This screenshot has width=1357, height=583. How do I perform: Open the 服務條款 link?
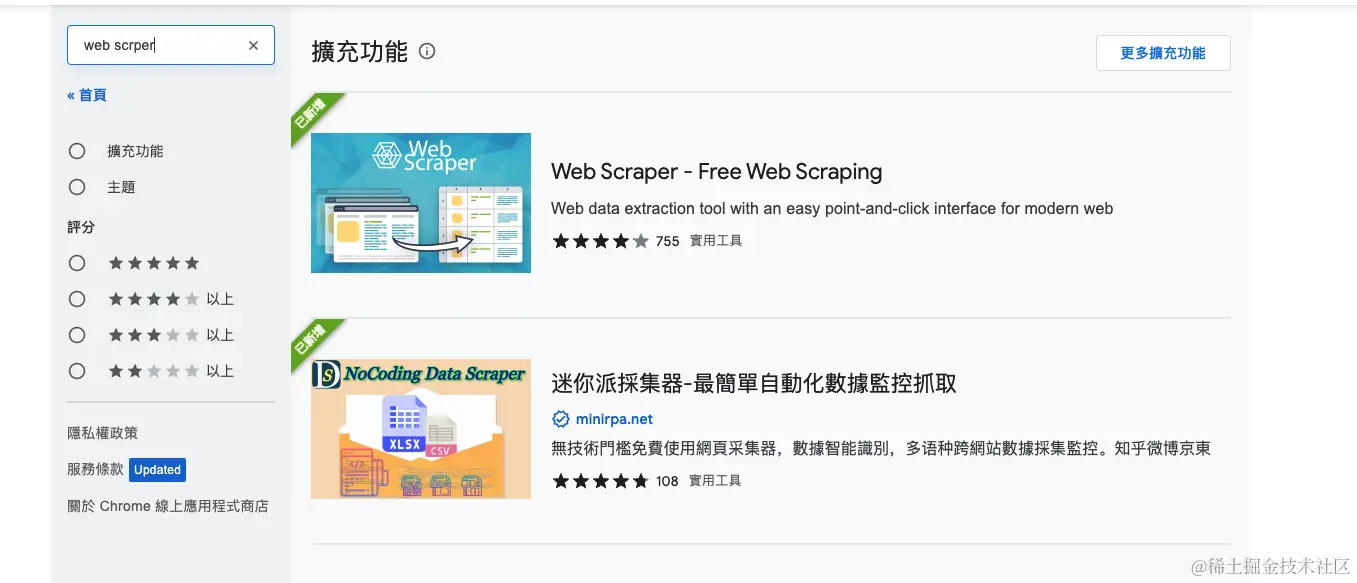[x=96, y=469]
